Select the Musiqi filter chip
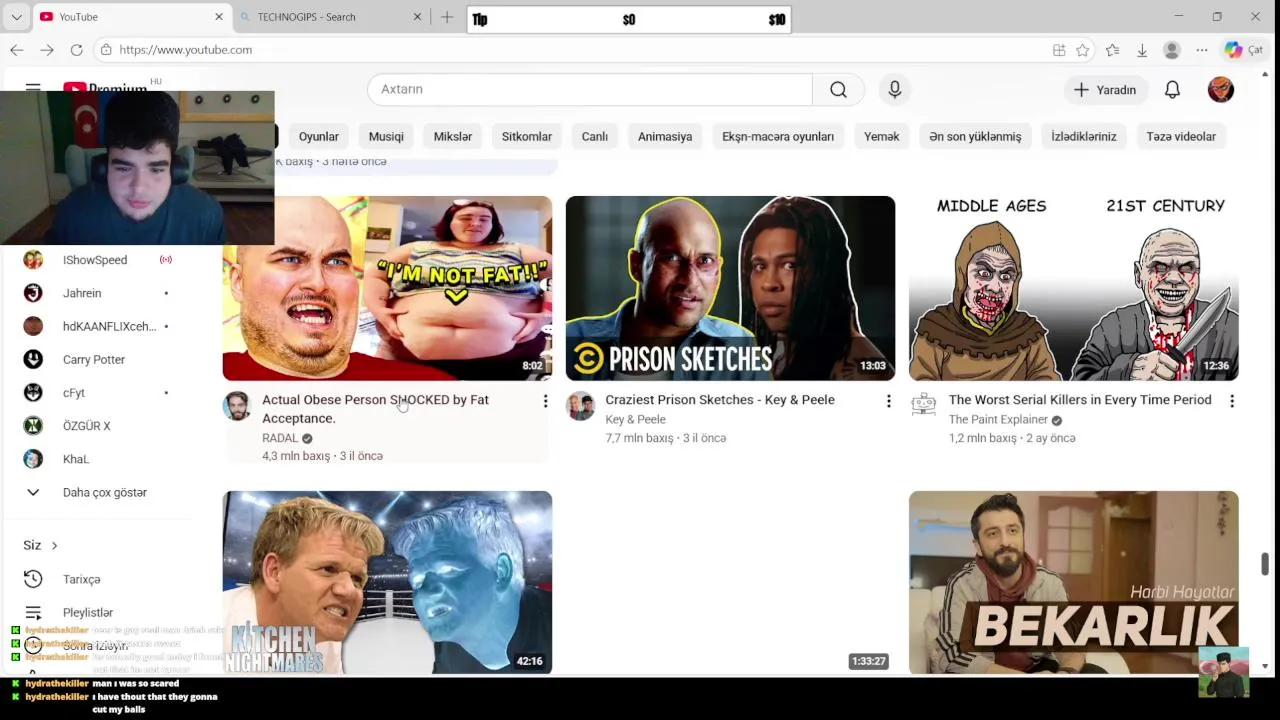This screenshot has height=720, width=1280. click(386, 136)
